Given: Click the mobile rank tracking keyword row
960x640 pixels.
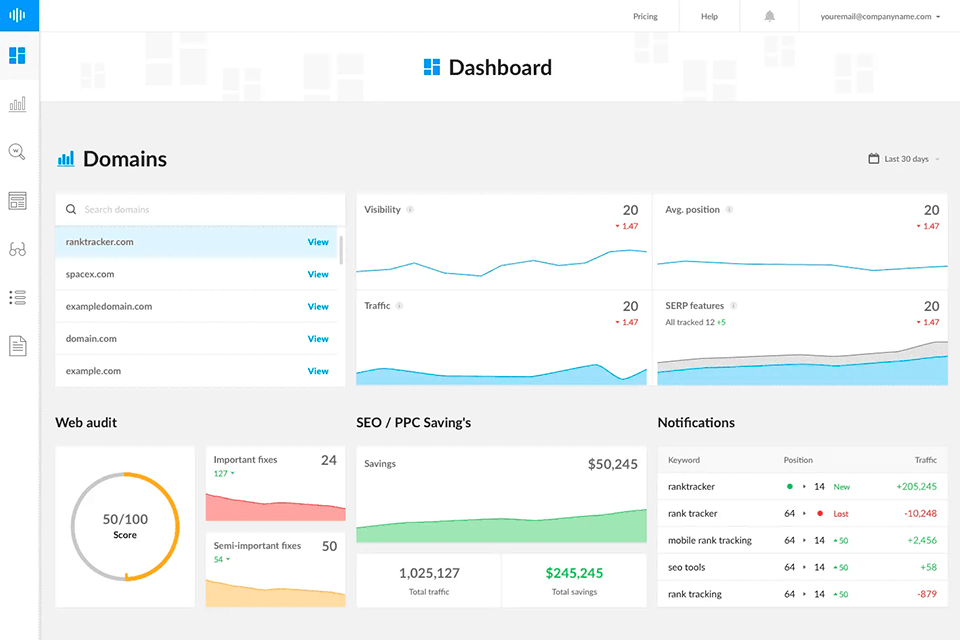Looking at the screenshot, I should coord(803,540).
